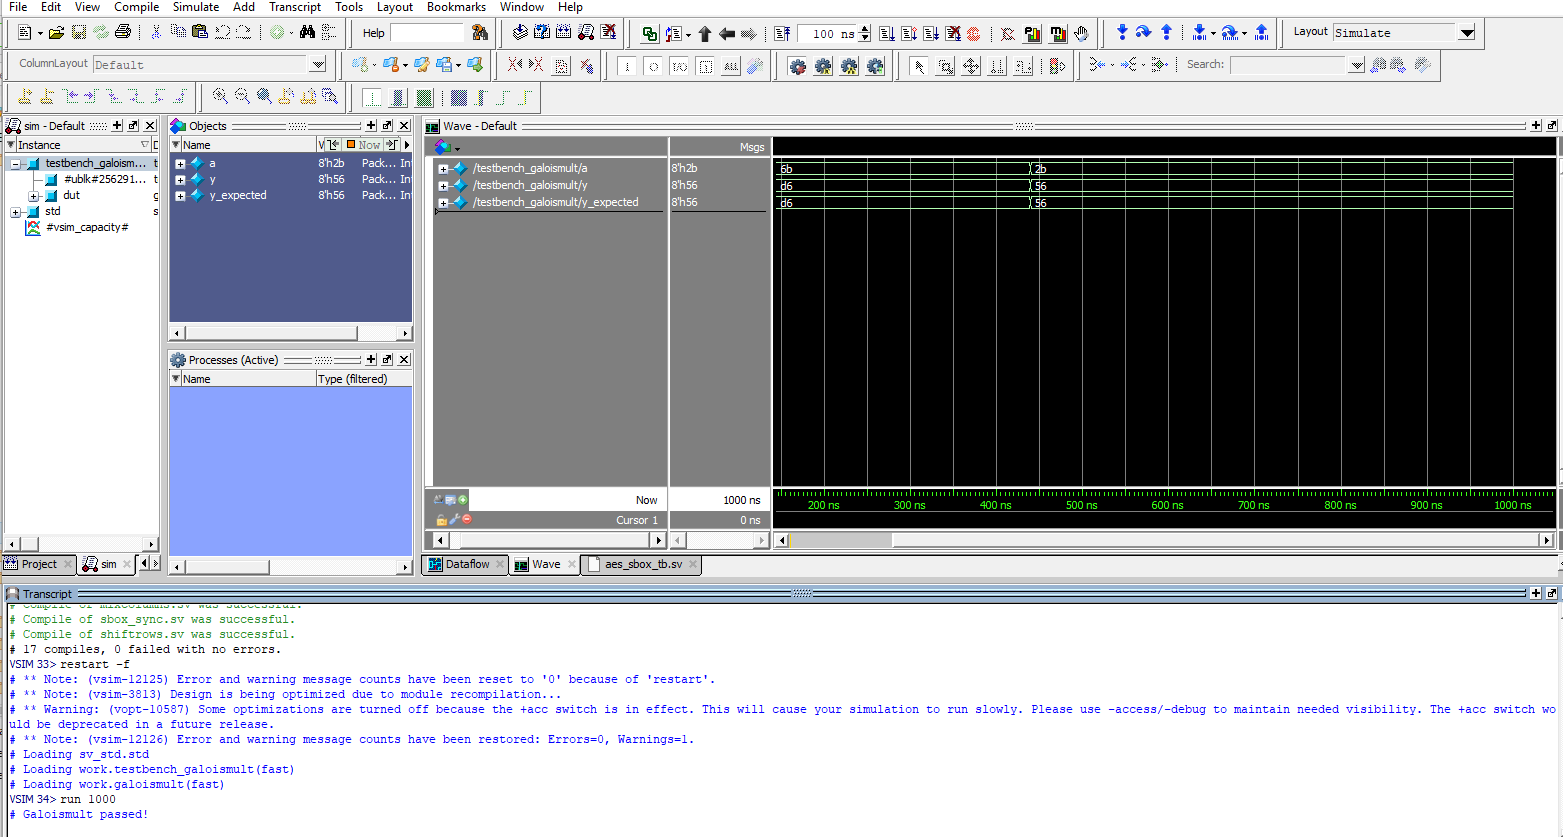This screenshot has width=1563, height=837.
Task: Click the wave Zoom In magnifier
Action: point(220,97)
